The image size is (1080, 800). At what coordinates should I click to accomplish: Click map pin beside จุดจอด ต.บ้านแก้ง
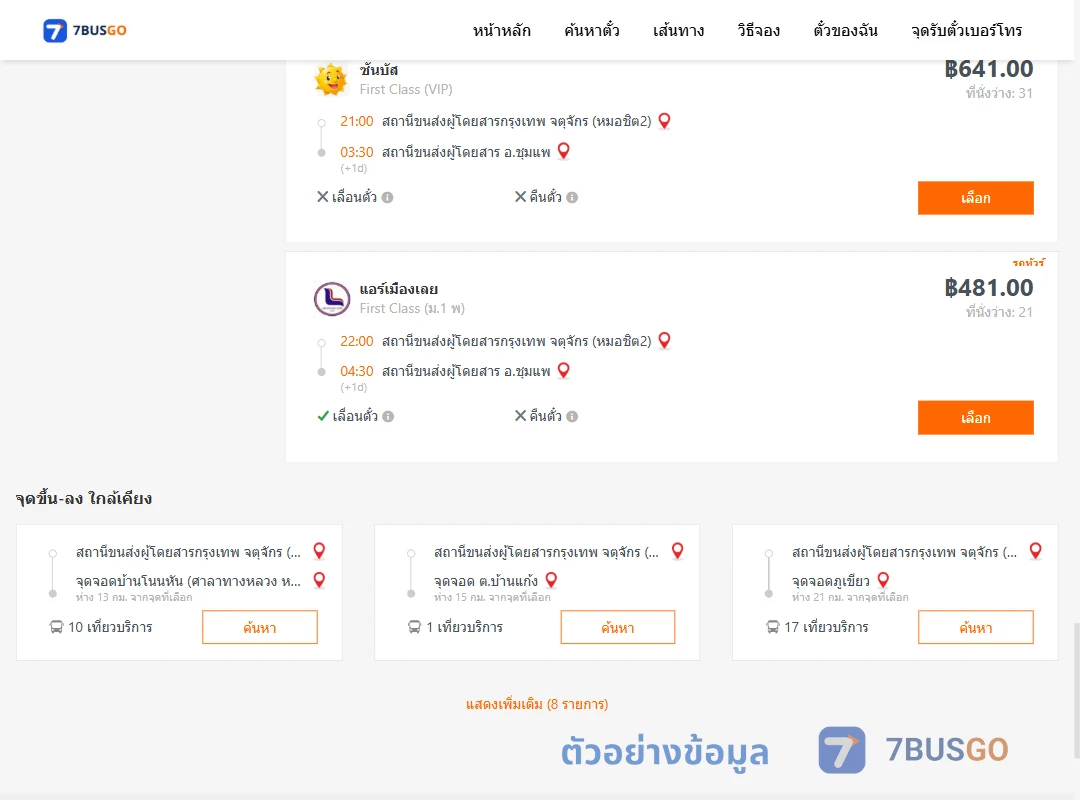pyautogui.click(x=551, y=580)
